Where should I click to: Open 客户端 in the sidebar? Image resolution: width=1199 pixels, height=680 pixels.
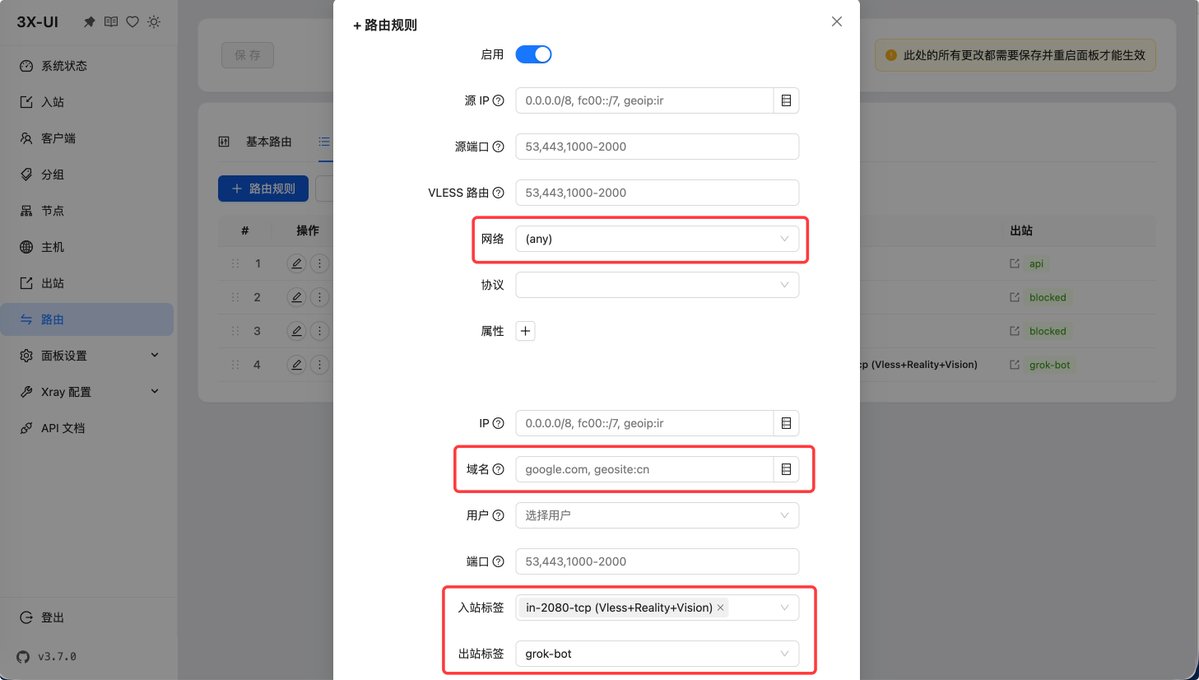pos(87,138)
